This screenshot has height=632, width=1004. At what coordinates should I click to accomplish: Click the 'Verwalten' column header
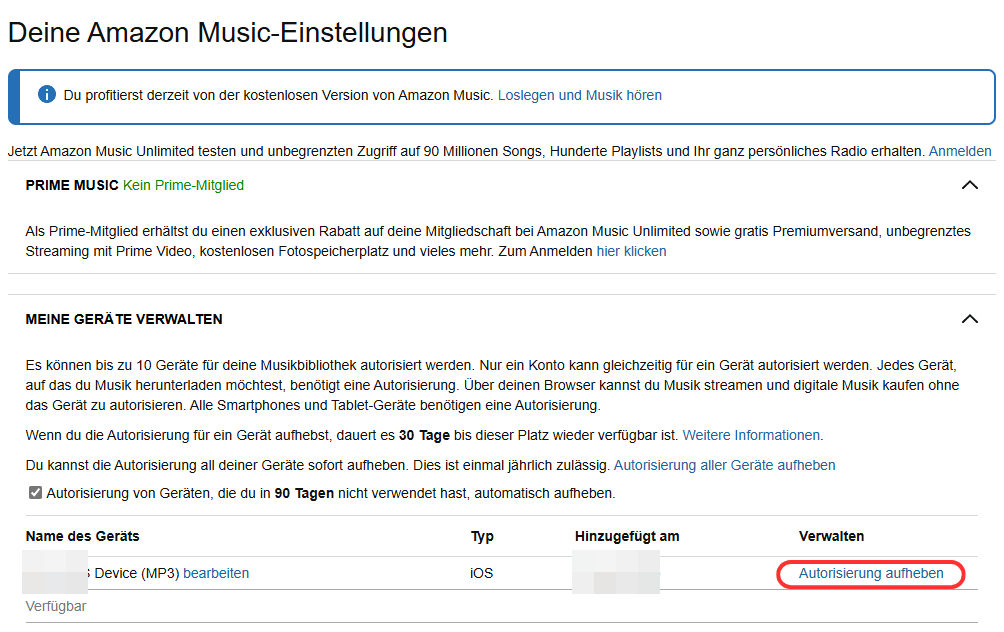click(x=831, y=536)
